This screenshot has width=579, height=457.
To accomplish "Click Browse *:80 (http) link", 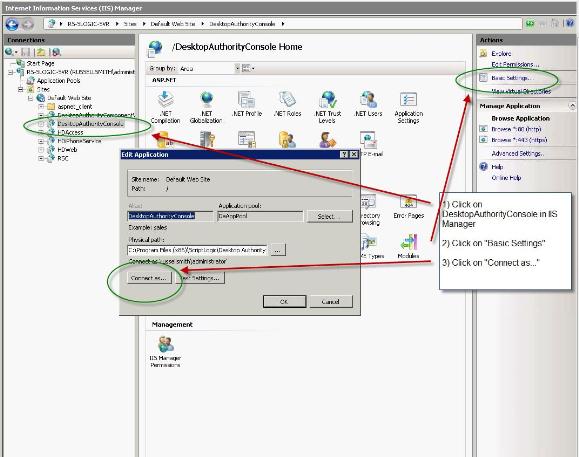I will point(516,129).
